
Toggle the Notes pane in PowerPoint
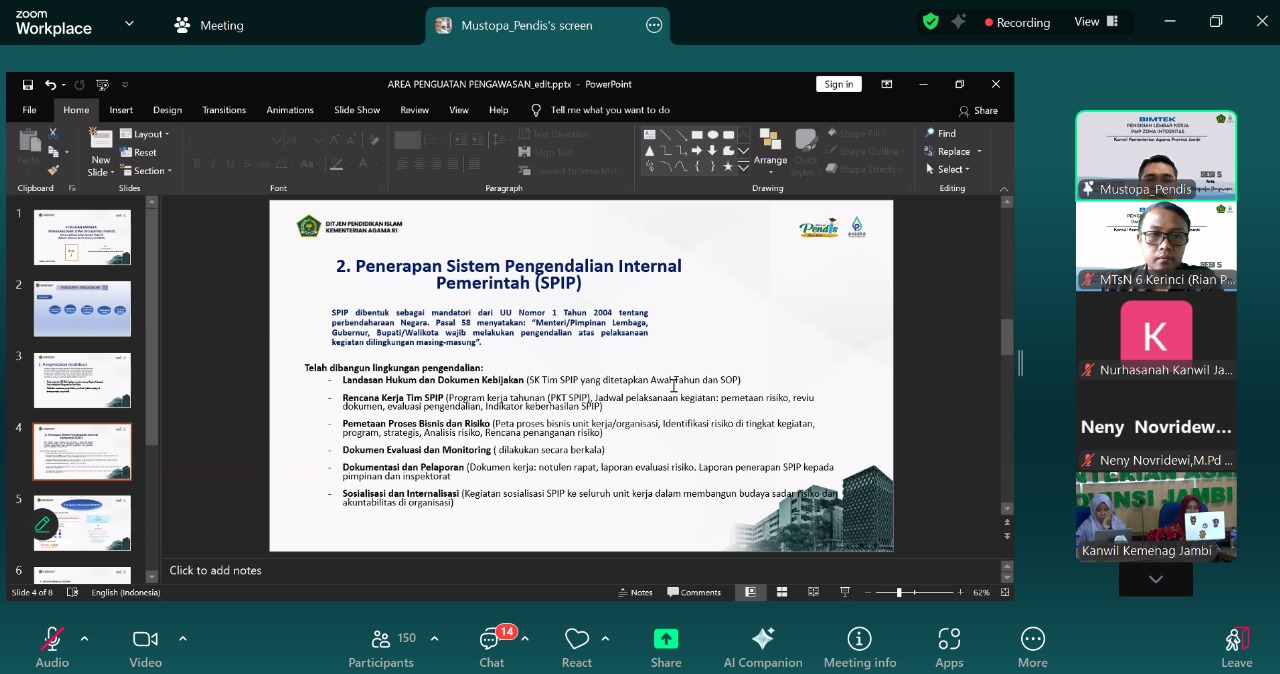pyautogui.click(x=635, y=592)
